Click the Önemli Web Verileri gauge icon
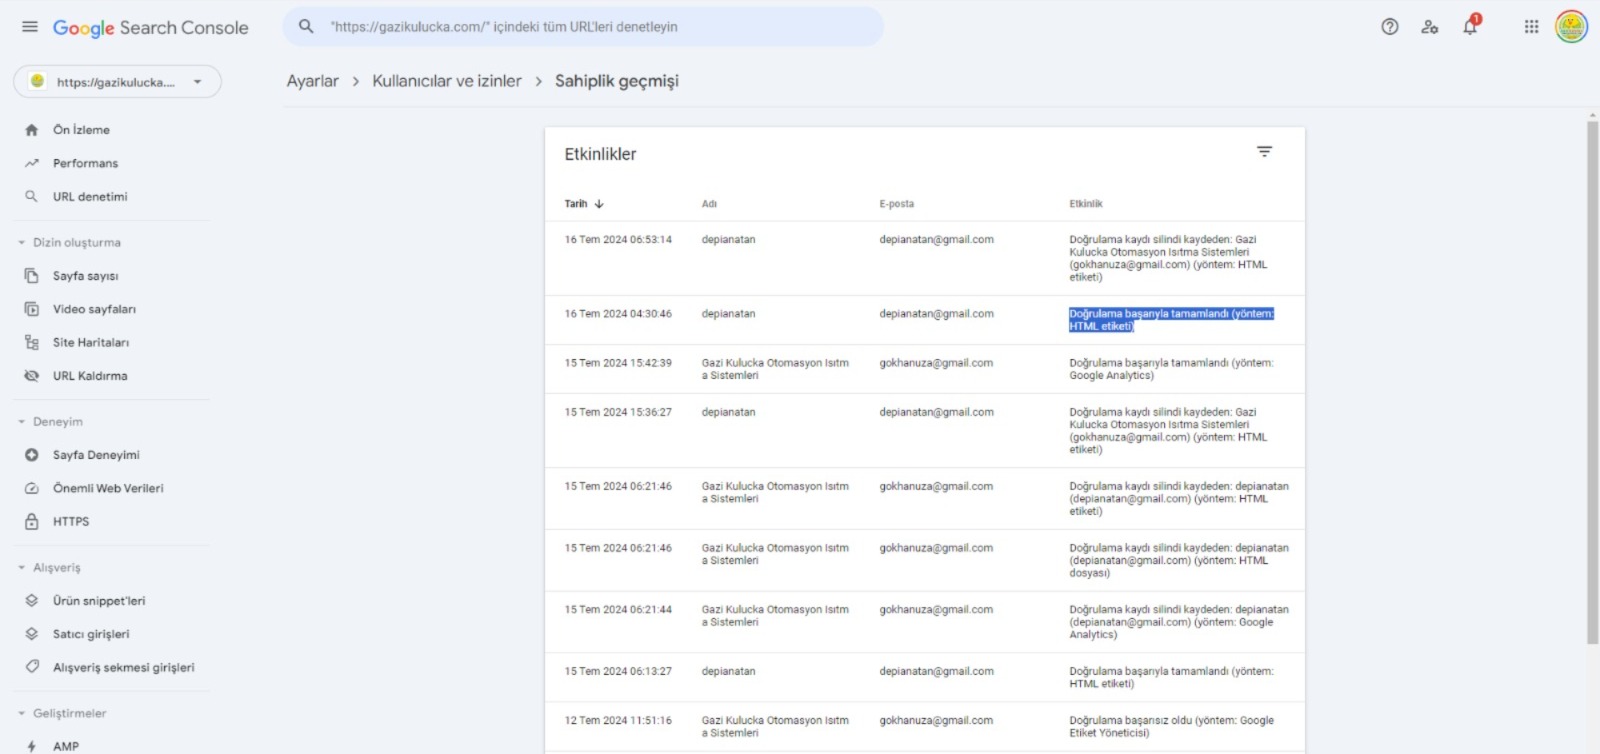This screenshot has height=754, width=1600. (x=32, y=488)
